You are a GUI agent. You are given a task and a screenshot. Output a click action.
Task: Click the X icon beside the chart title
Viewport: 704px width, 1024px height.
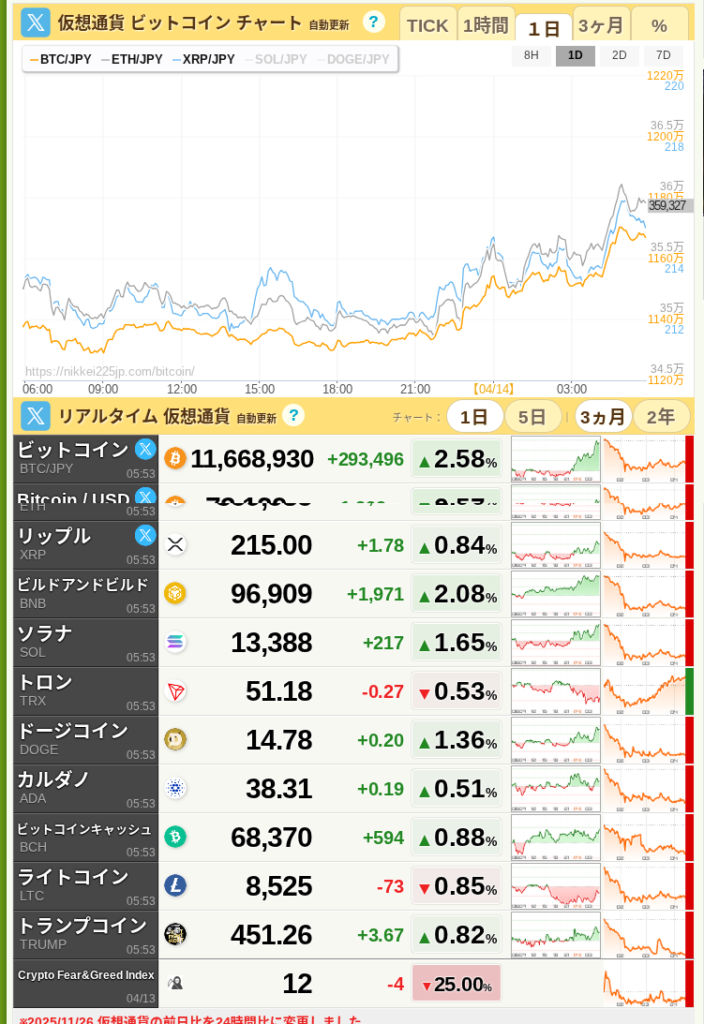point(36,22)
